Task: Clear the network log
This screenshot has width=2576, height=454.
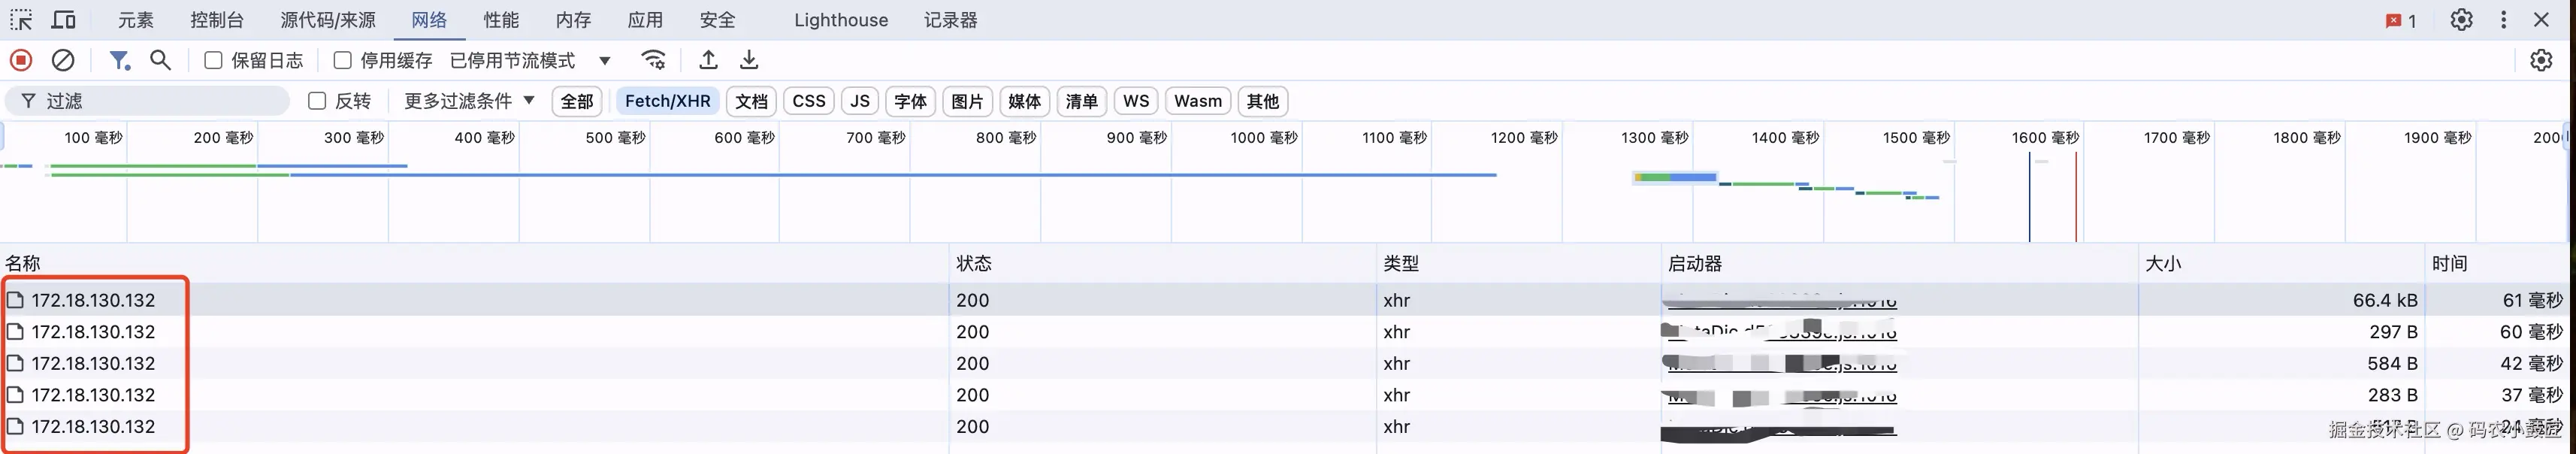Action: (x=63, y=60)
